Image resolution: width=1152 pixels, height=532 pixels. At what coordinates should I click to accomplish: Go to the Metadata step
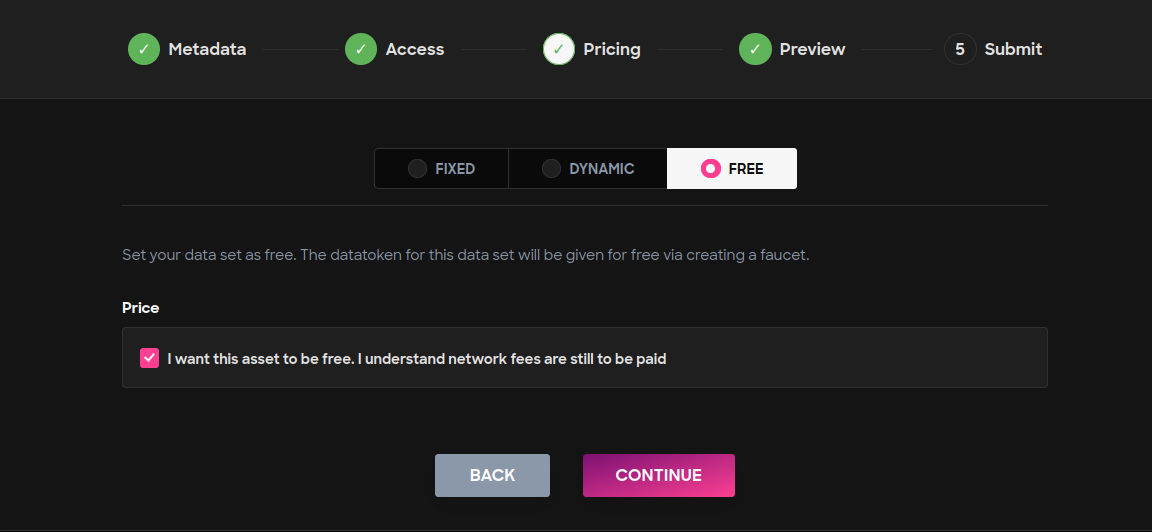207,49
